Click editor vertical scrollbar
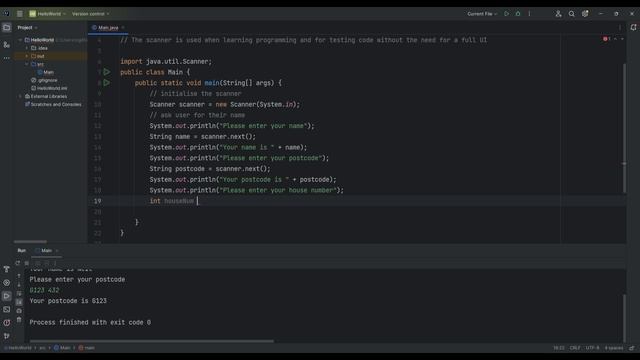The width and height of the screenshot is (640, 360). pyautogui.click(x=624, y=128)
